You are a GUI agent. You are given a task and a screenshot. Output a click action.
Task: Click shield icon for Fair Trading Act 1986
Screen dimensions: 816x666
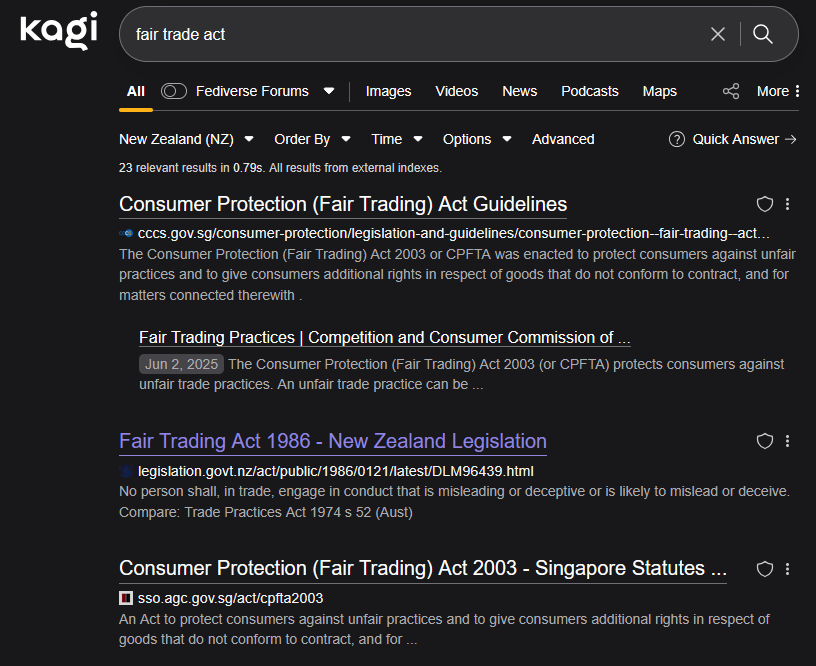pos(765,441)
